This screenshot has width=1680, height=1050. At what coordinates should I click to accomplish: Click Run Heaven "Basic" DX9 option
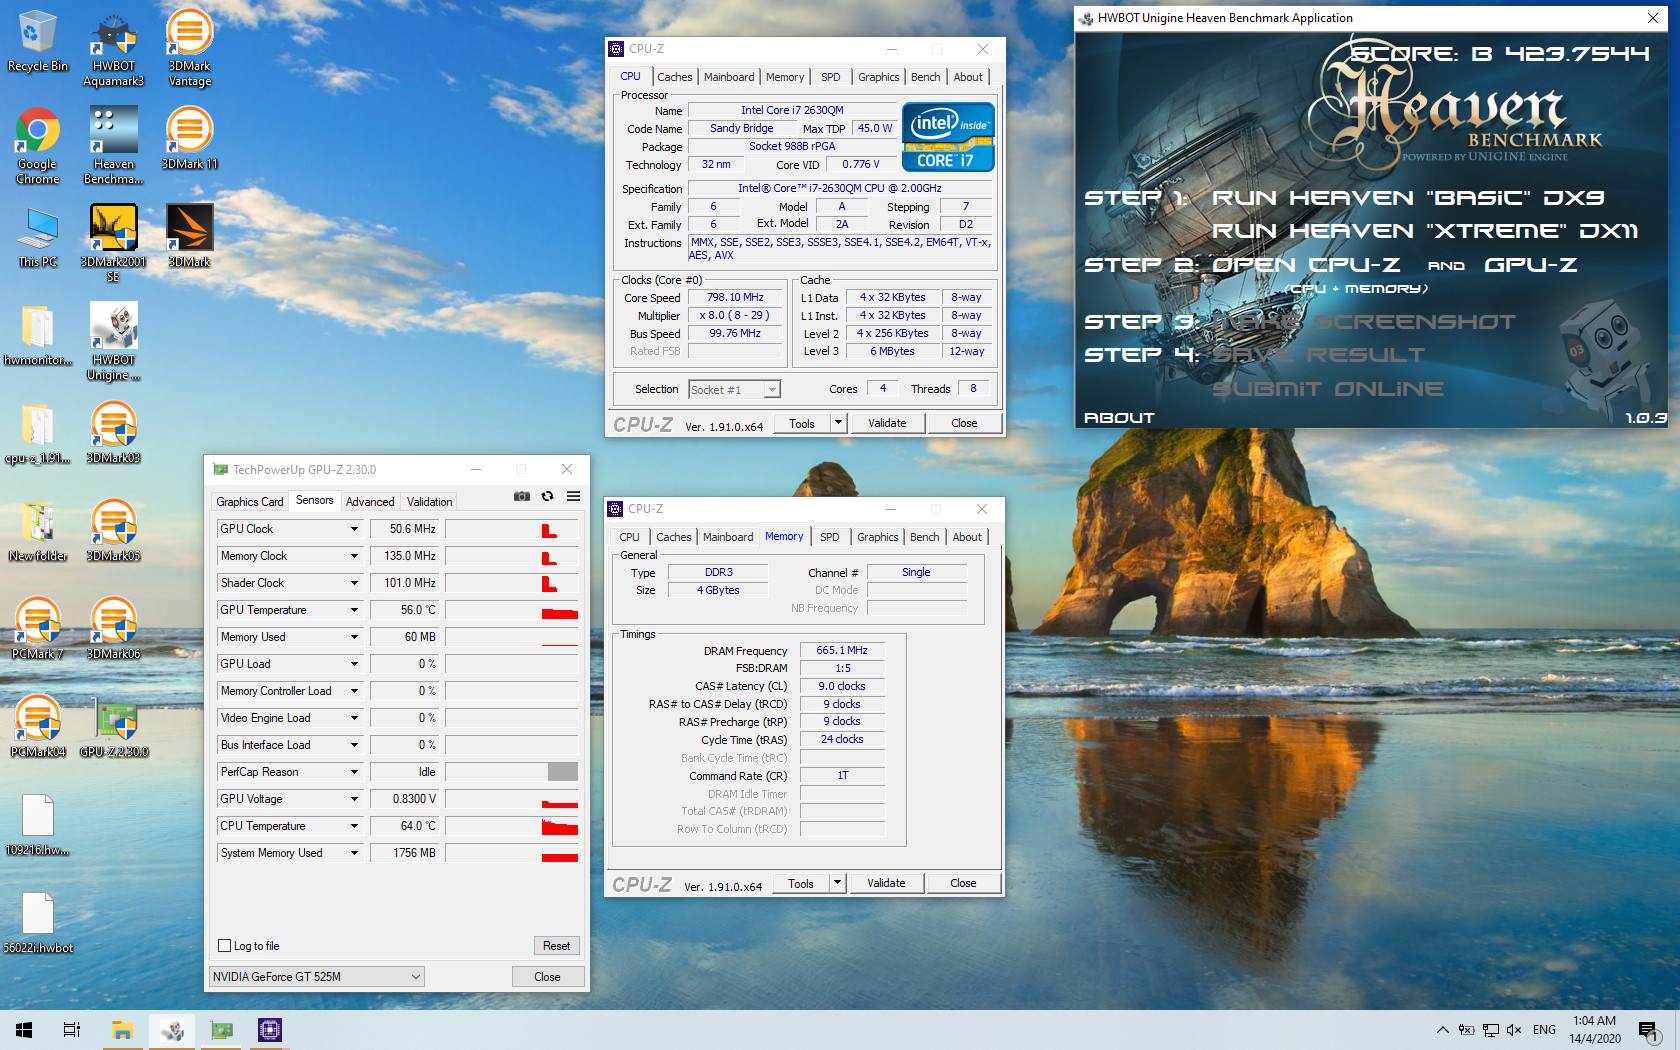tap(1408, 198)
